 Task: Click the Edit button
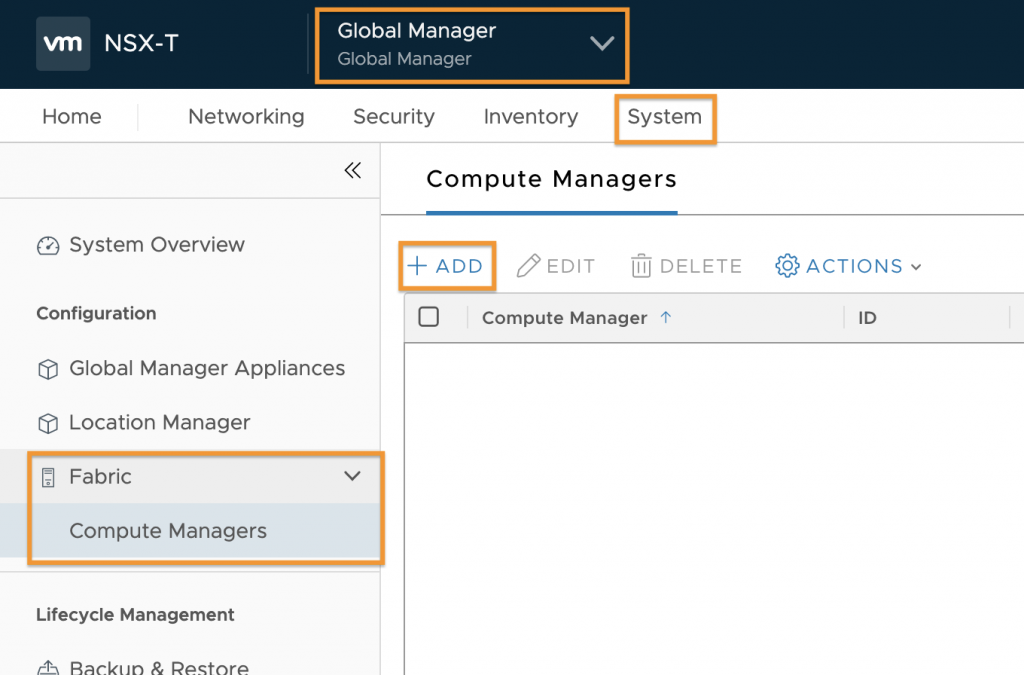[556, 266]
